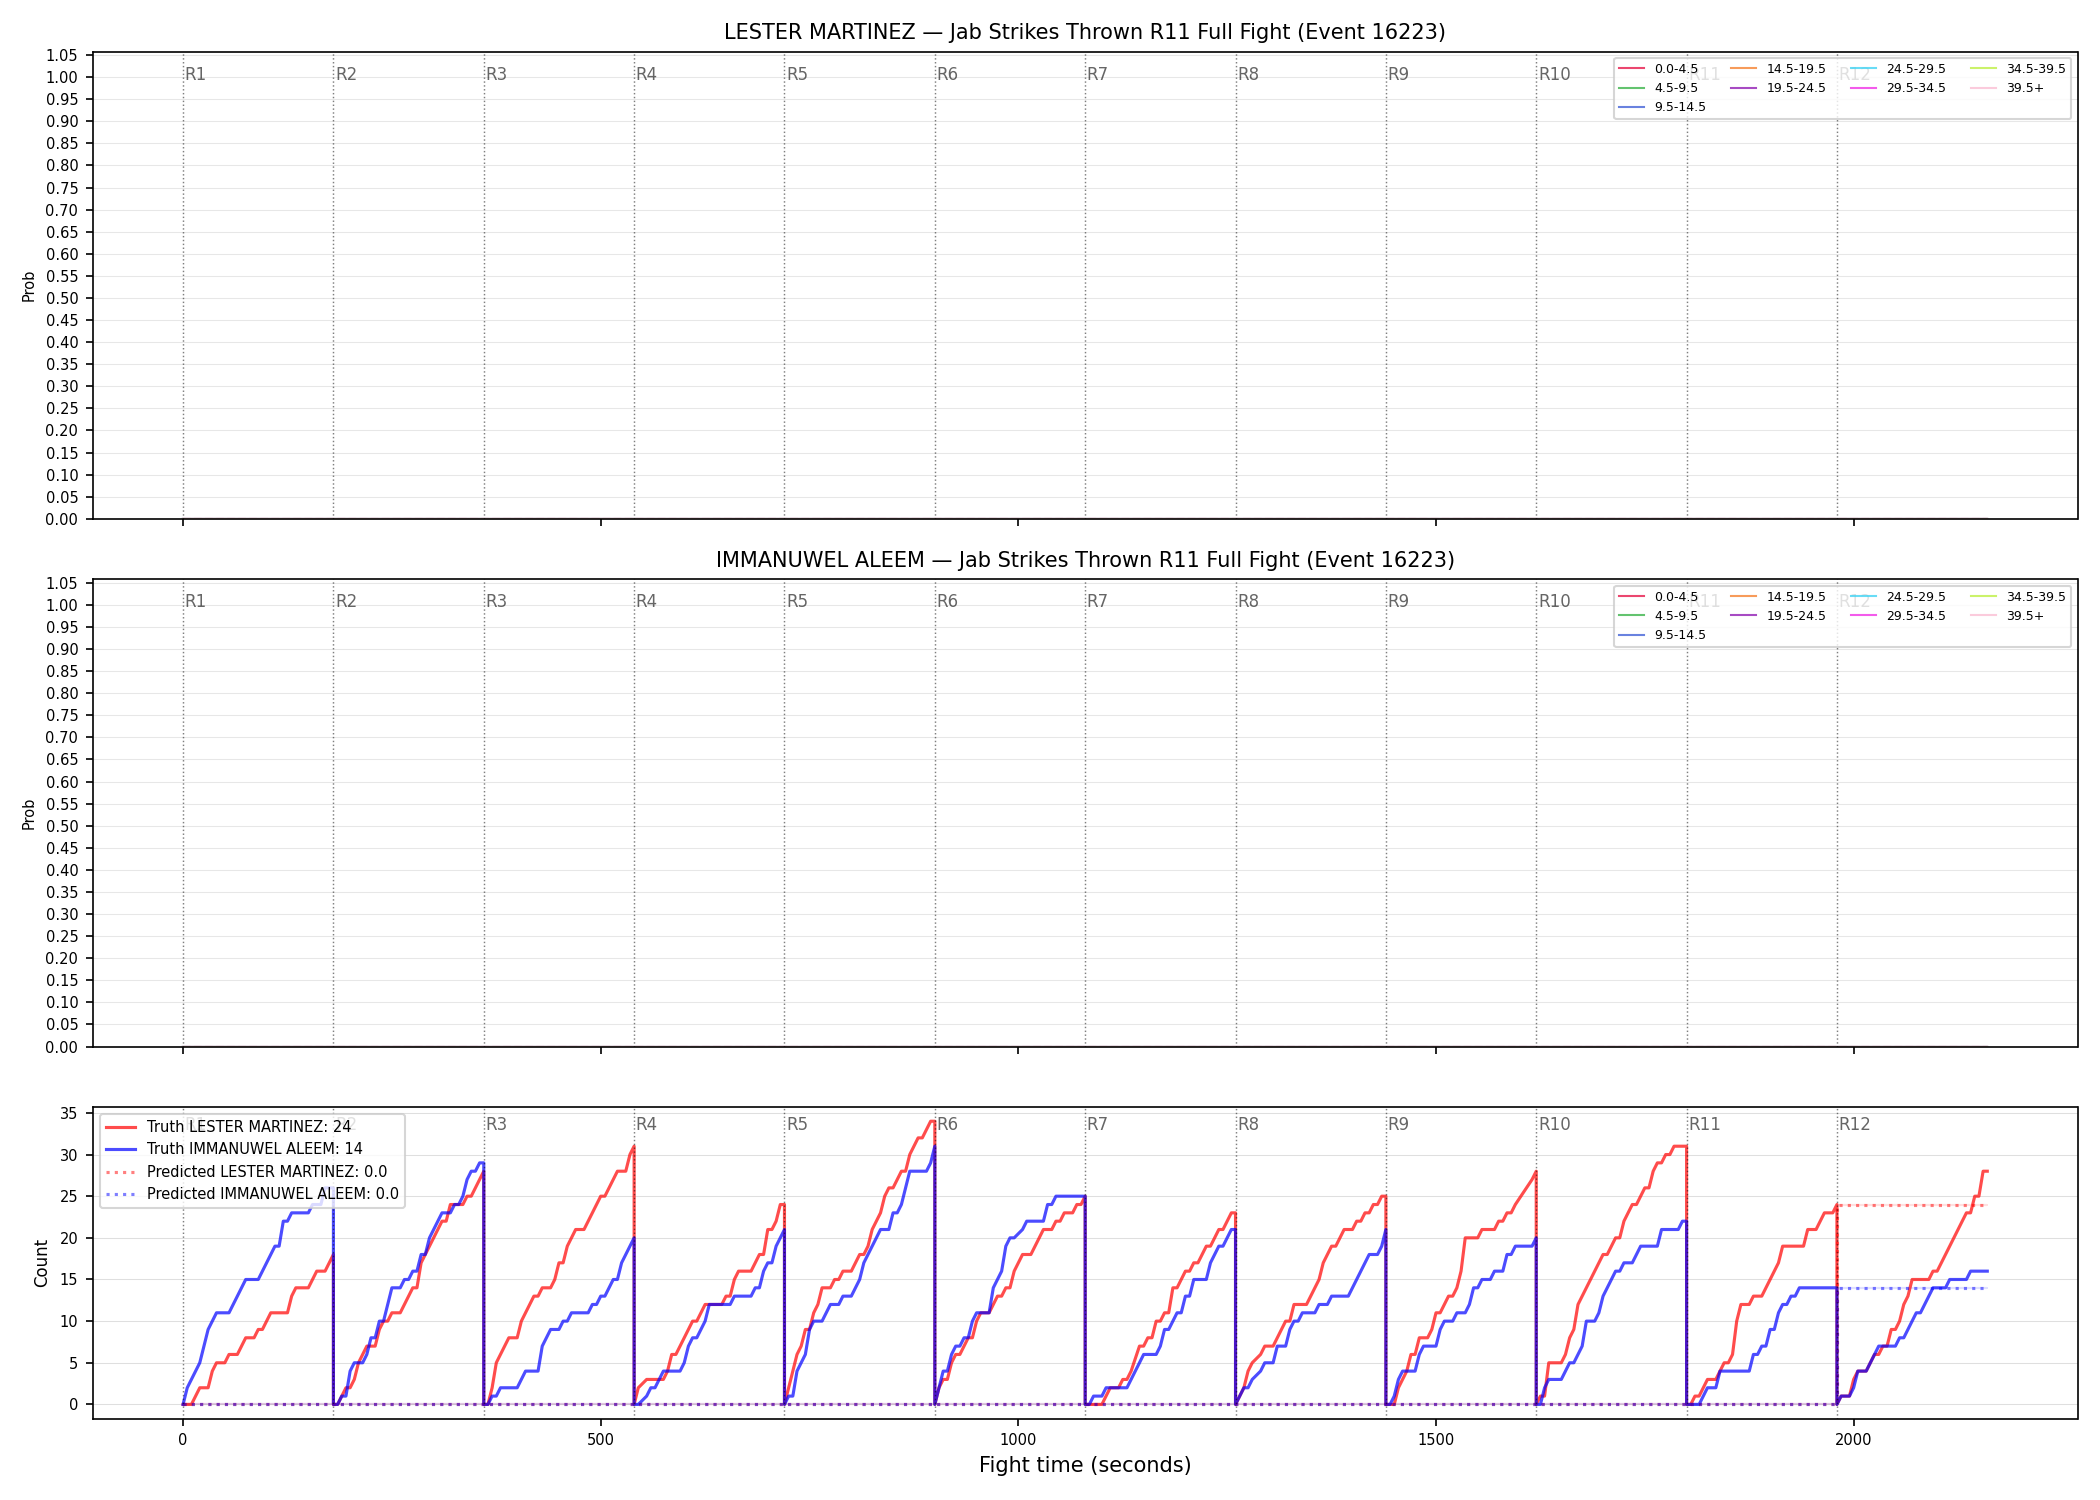Click the R8 round label in the middle panel
The image size is (2100, 1500).
1248,601
